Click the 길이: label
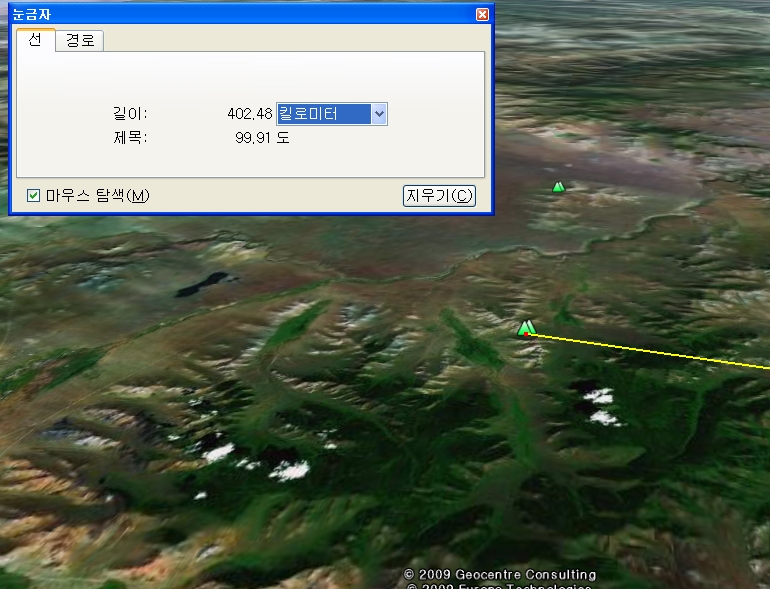This screenshot has width=770, height=589. click(x=130, y=114)
